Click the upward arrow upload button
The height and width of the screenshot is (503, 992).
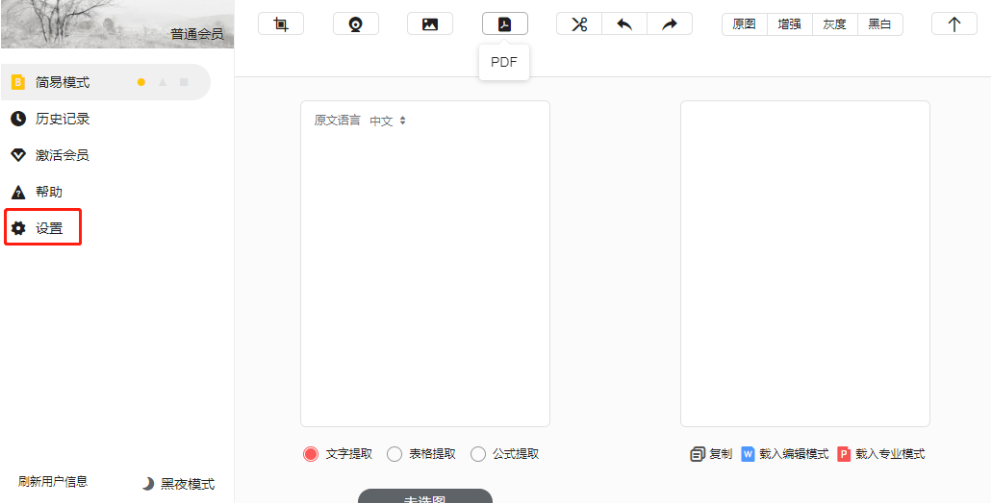click(x=954, y=24)
